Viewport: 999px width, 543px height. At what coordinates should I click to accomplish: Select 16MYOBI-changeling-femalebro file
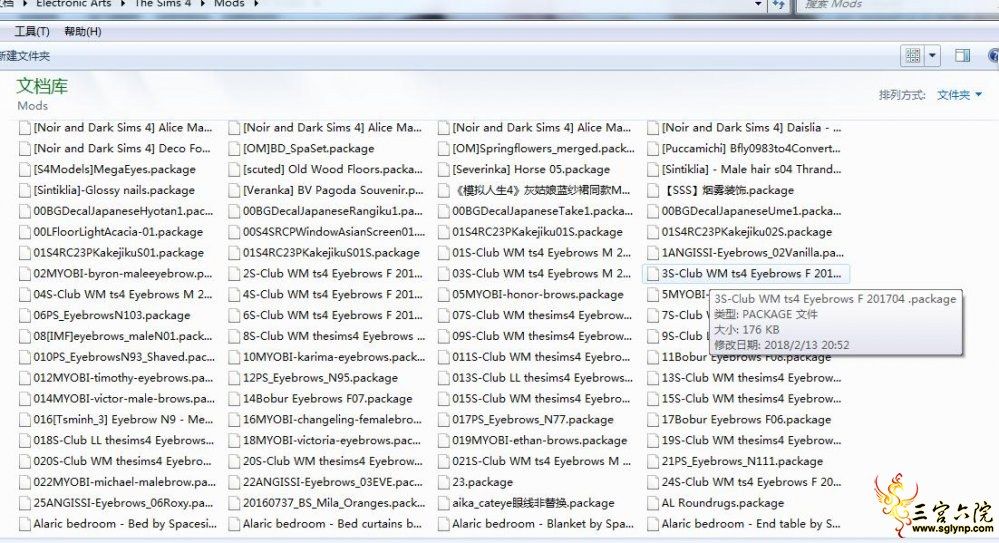click(332, 420)
